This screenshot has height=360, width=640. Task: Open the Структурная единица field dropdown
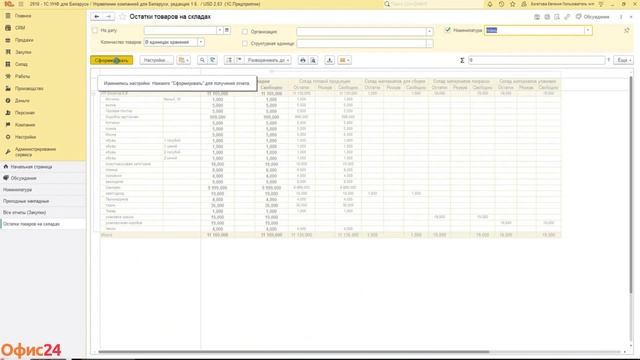[429, 43]
